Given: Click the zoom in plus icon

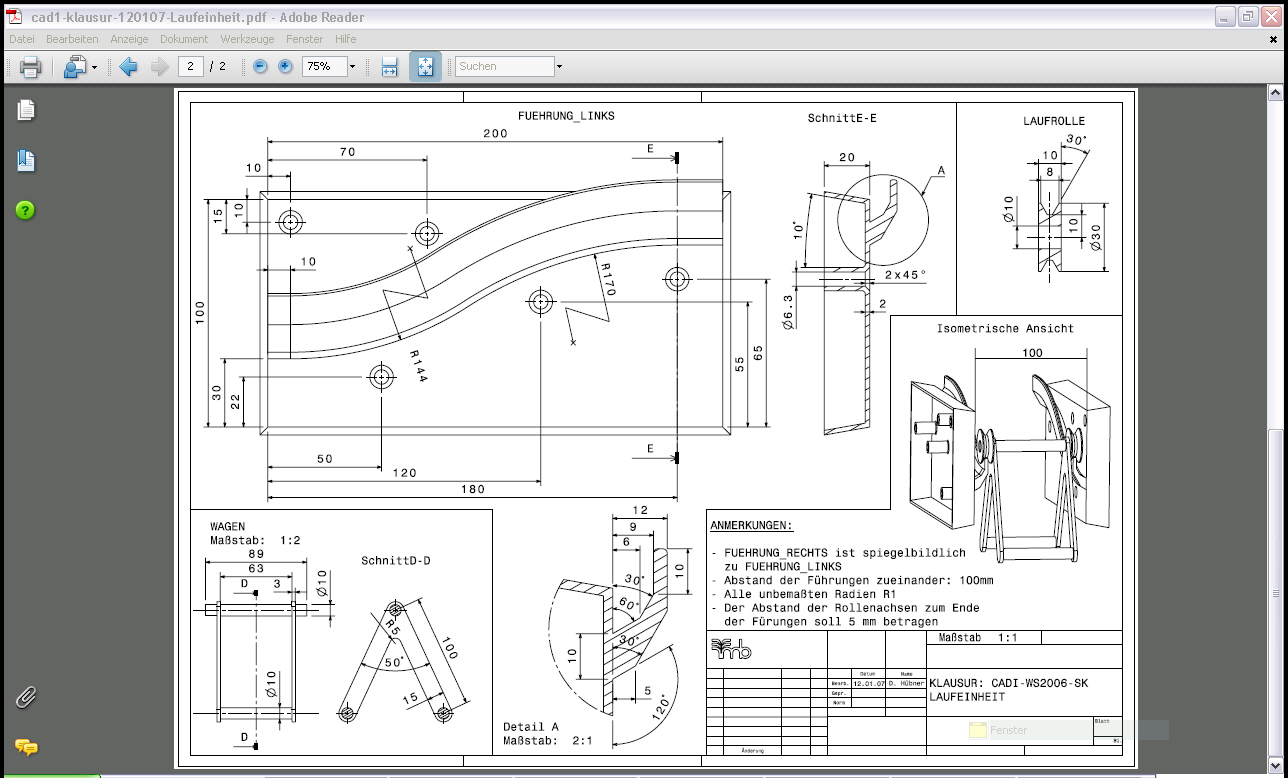Looking at the screenshot, I should coord(285,67).
